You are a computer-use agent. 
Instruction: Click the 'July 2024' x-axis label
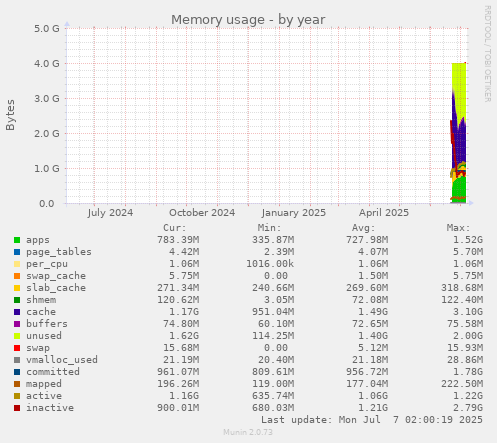tap(110, 213)
